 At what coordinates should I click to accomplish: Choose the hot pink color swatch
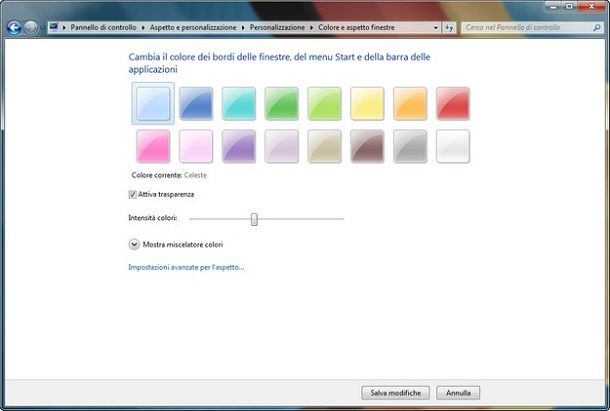coord(153,146)
